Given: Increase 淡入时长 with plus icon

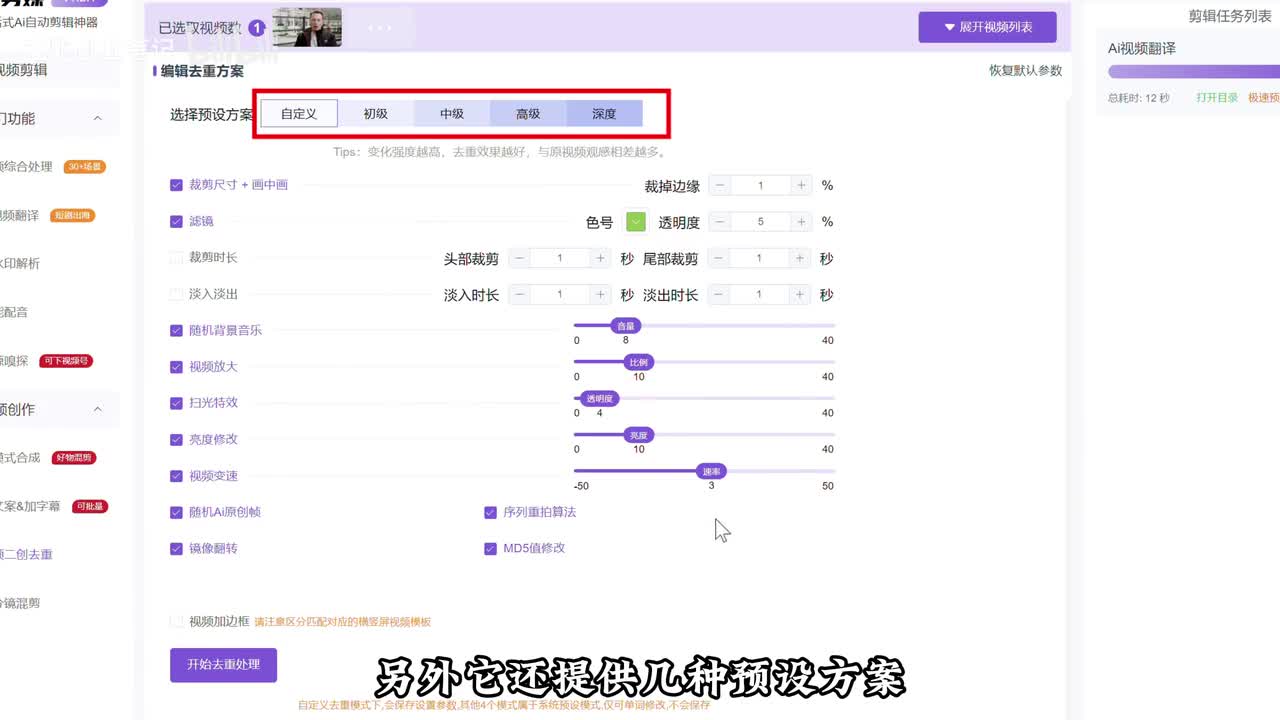Looking at the screenshot, I should click(x=600, y=295).
